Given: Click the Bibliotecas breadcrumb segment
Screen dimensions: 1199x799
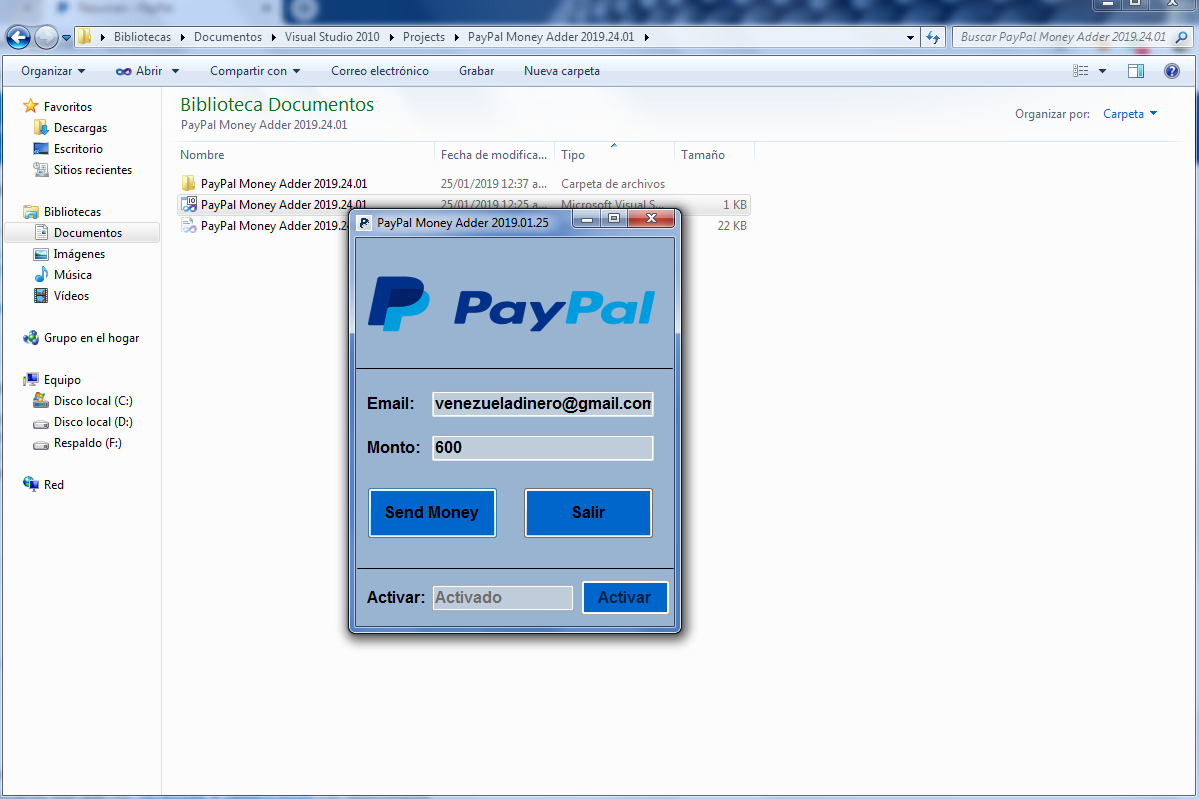Looking at the screenshot, I should 142,37.
